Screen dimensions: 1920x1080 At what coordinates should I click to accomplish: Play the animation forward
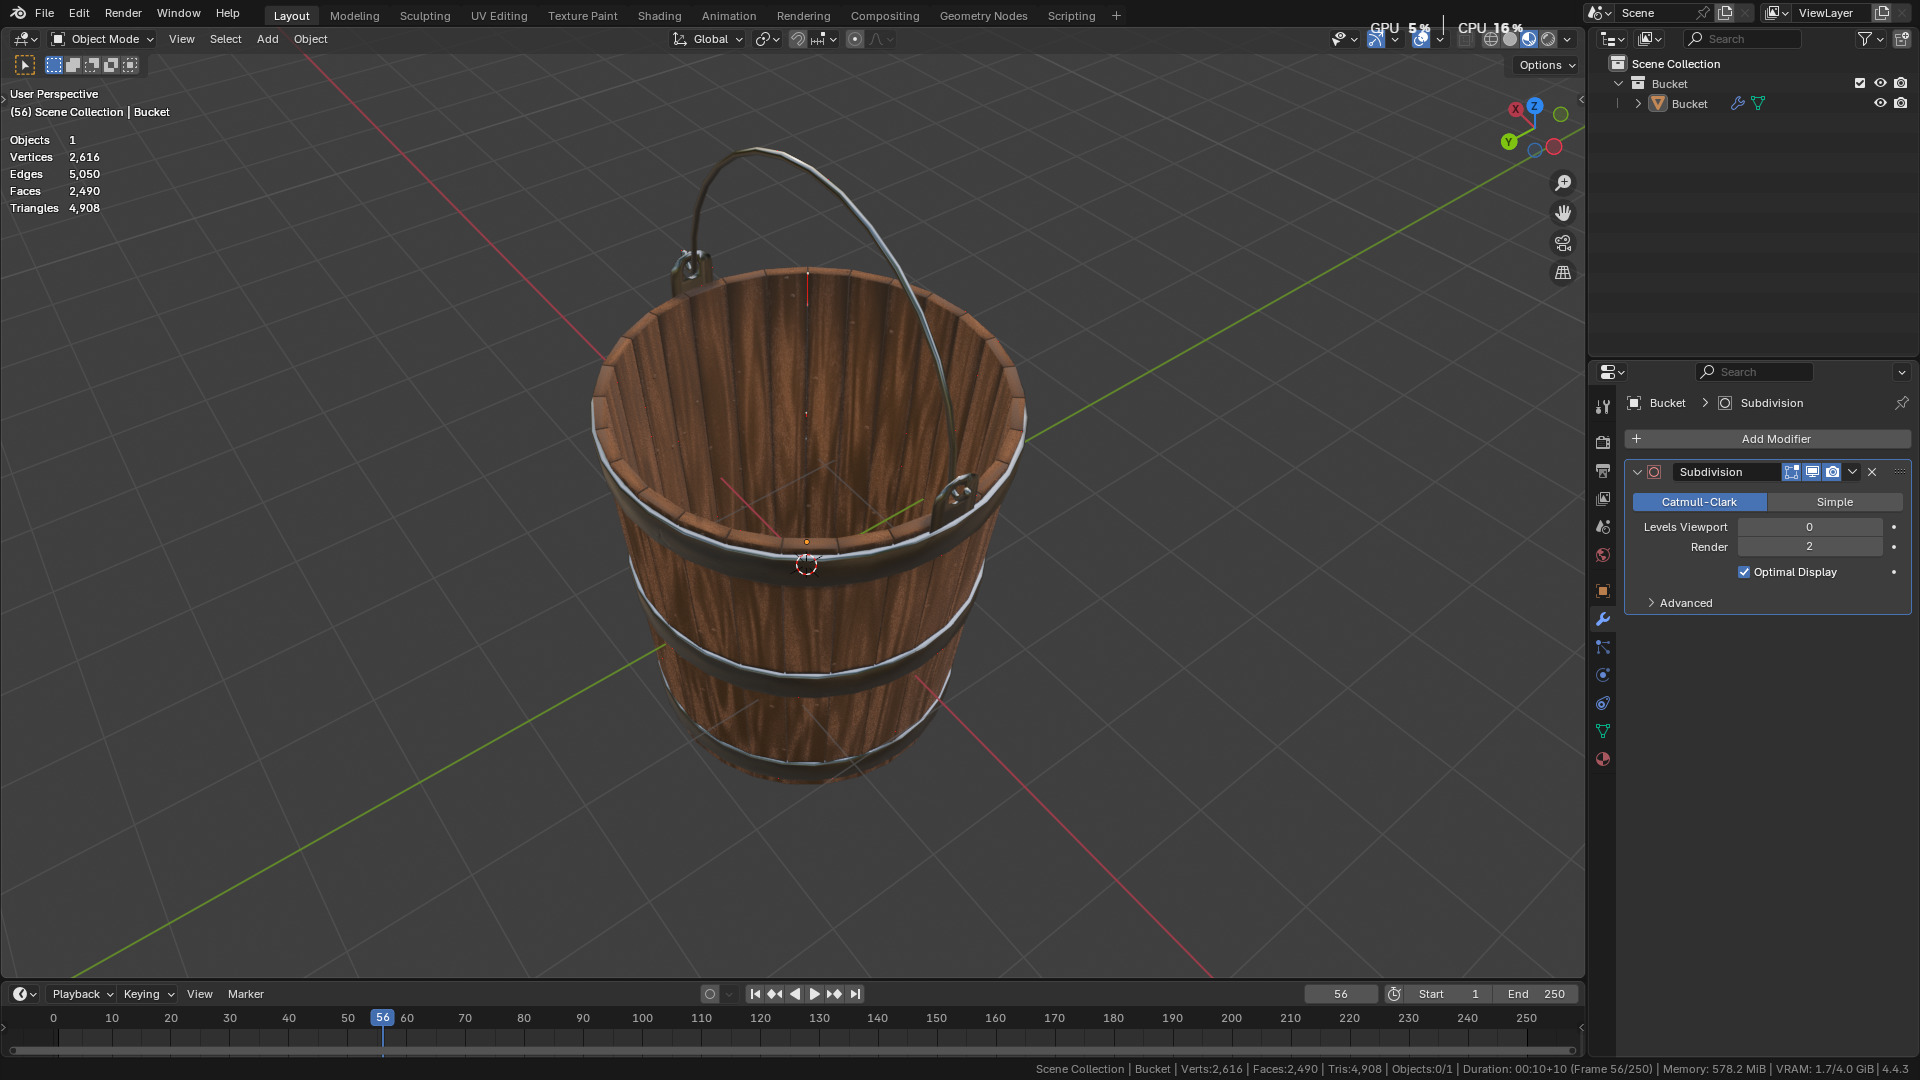(814, 994)
